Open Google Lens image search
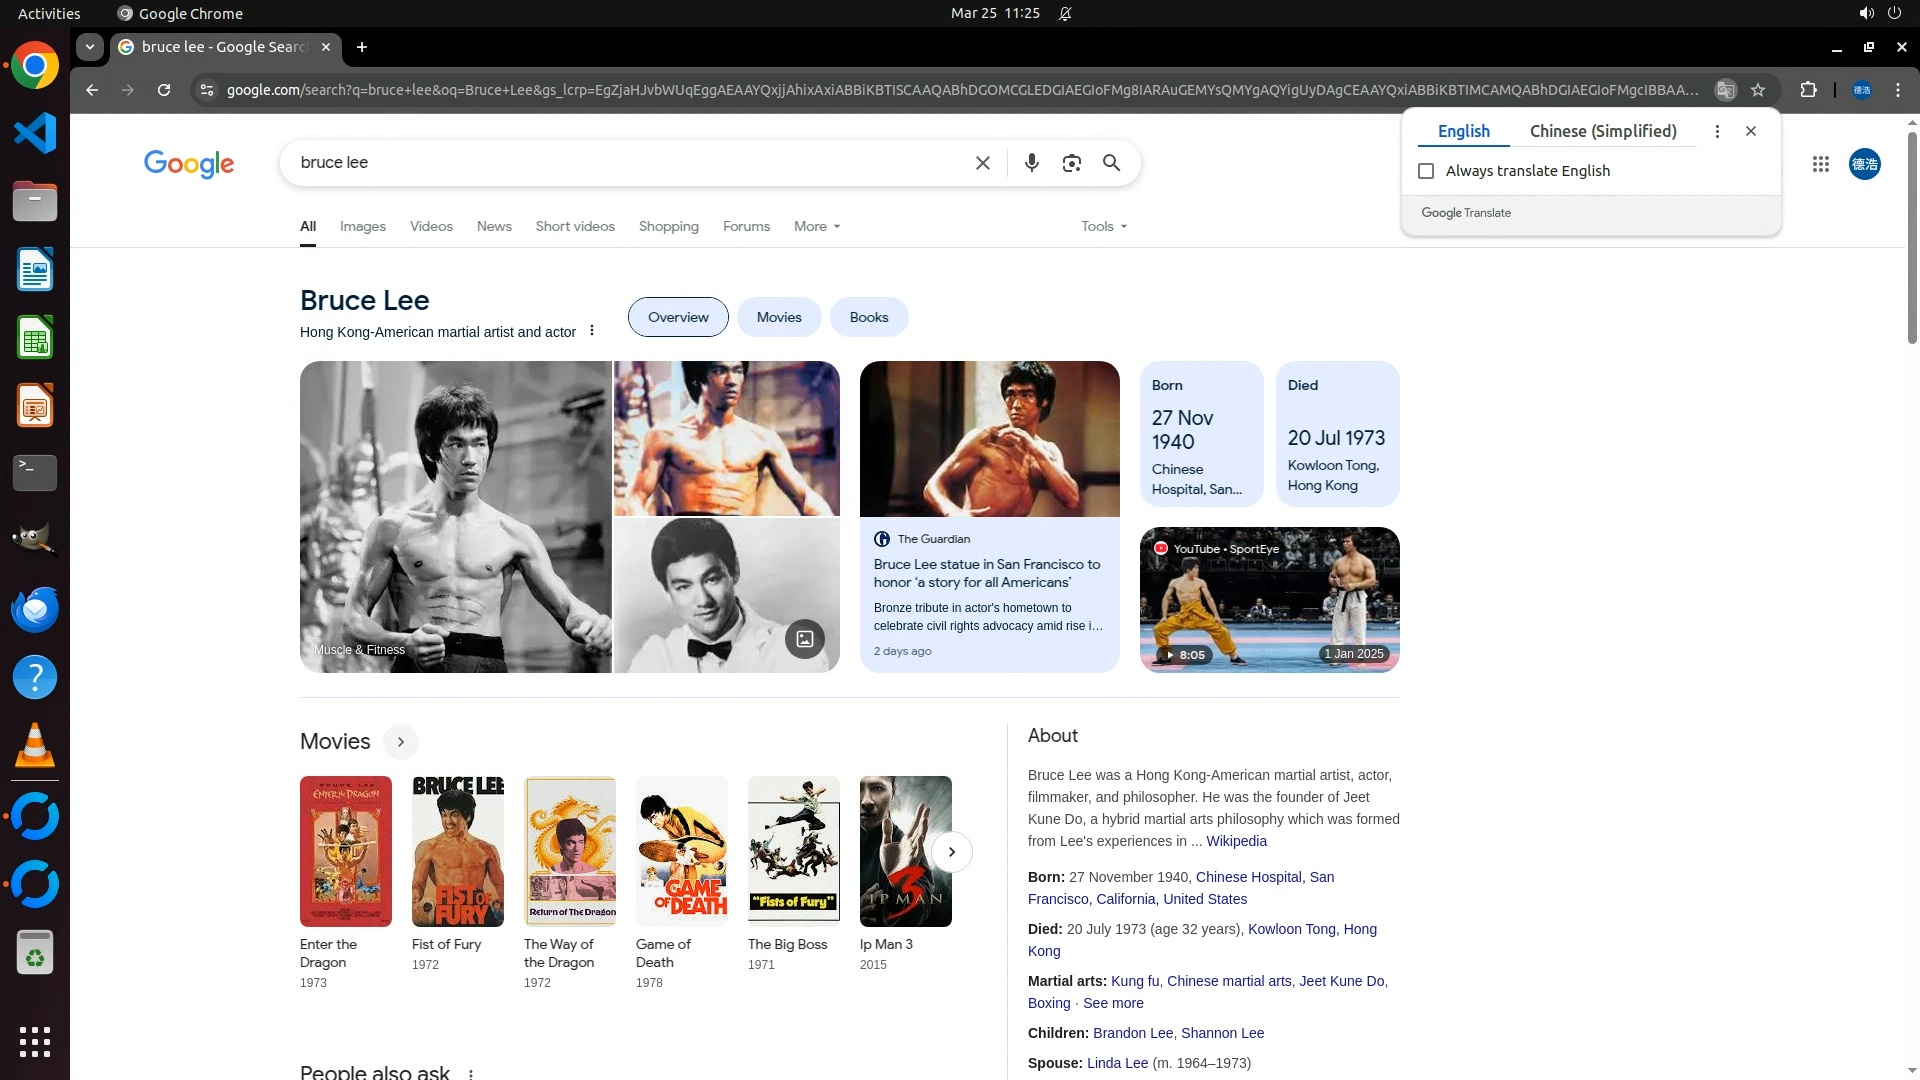 point(1071,163)
